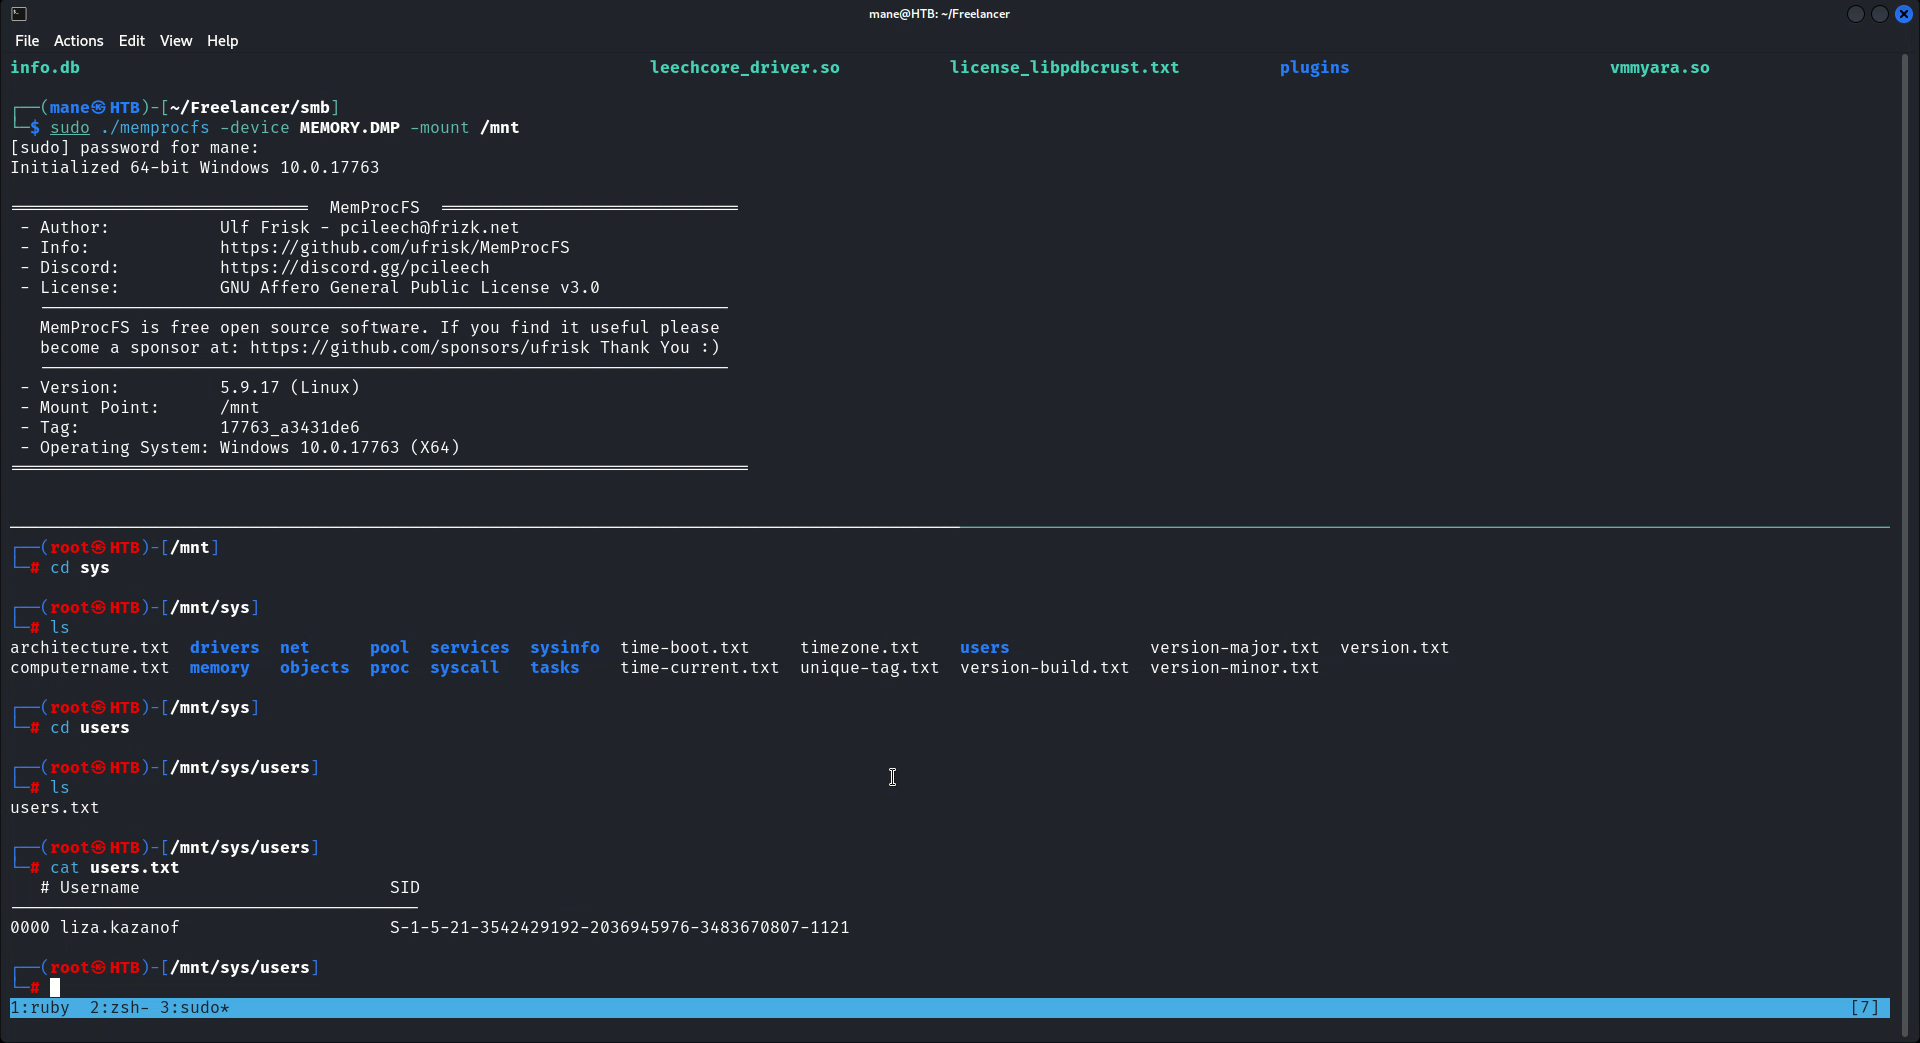Click the sysinfo directory

point(565,648)
